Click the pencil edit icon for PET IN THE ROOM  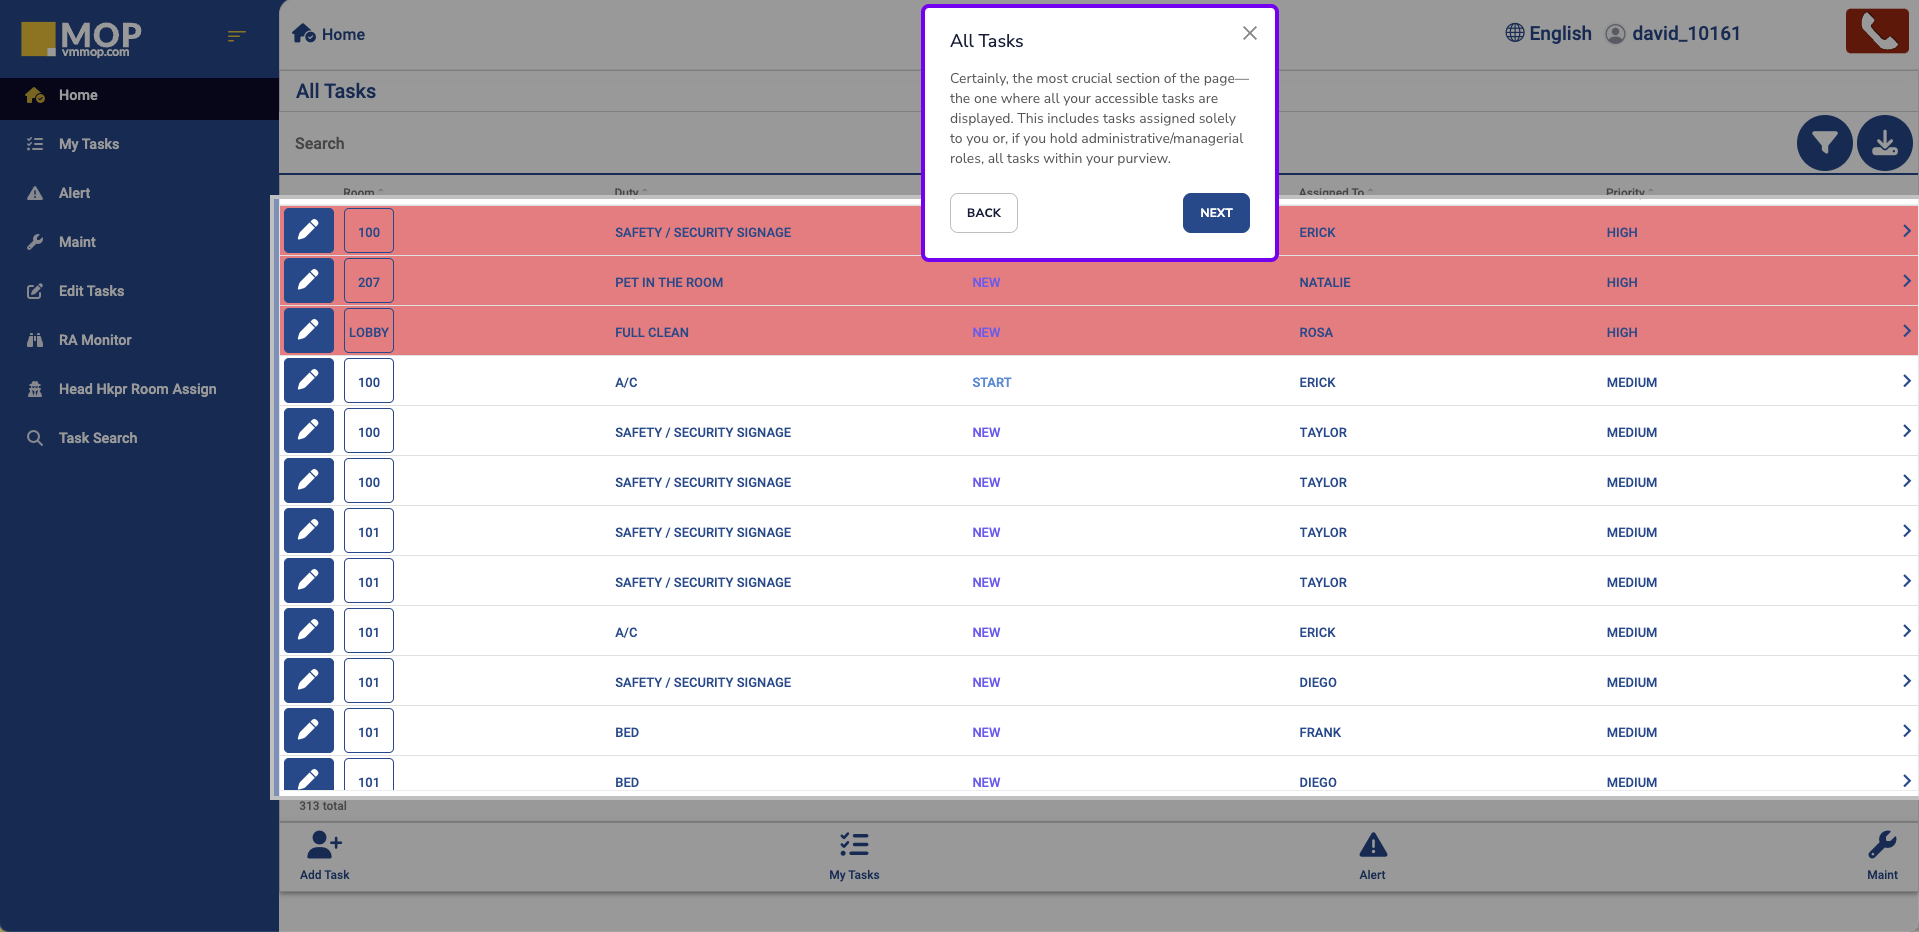[308, 281]
